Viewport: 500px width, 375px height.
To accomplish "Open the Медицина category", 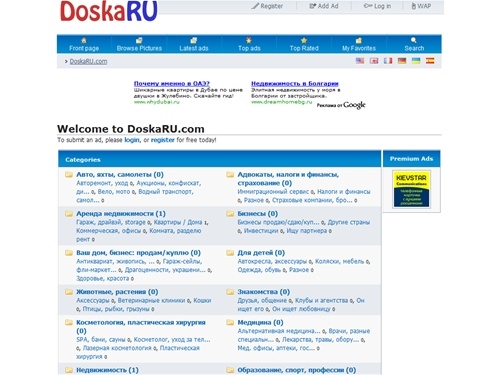I will tap(260, 322).
